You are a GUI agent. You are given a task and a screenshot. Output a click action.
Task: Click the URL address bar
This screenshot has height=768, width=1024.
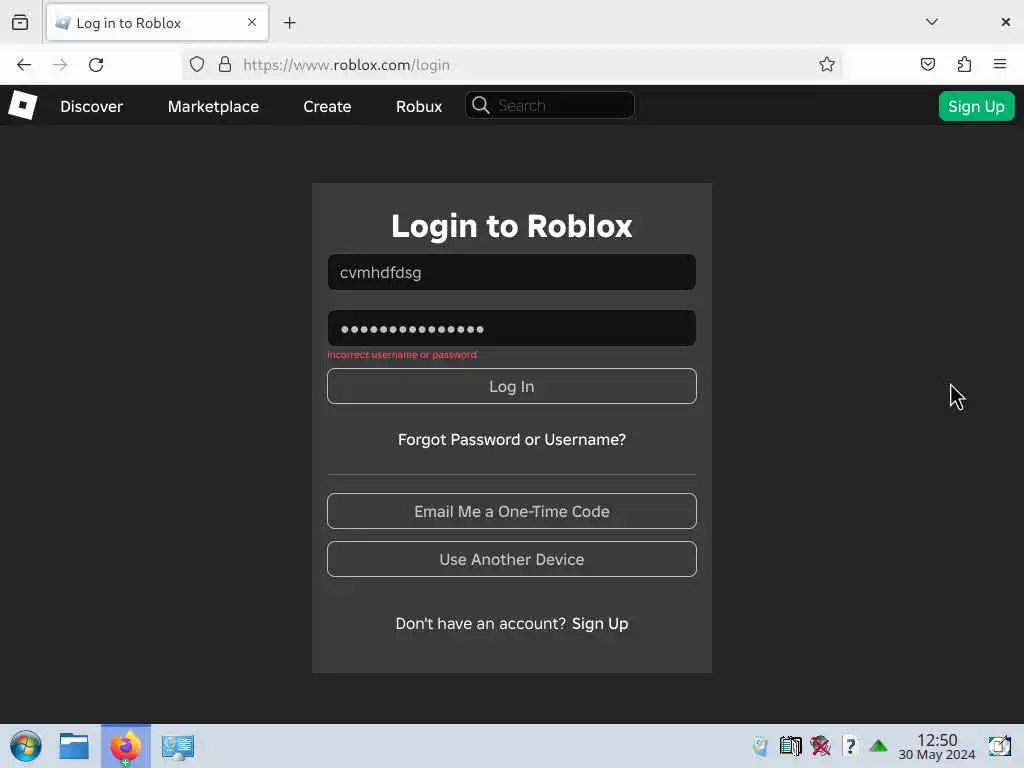(512, 65)
